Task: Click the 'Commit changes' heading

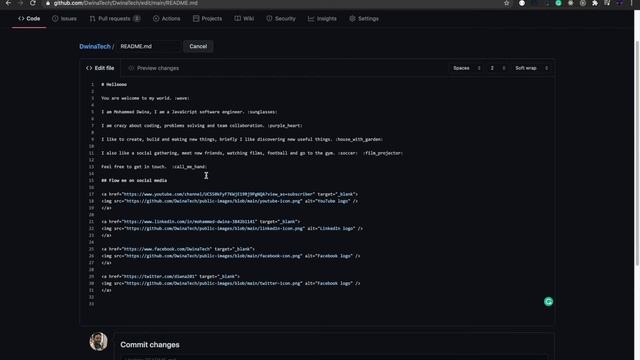Action: click(150, 345)
